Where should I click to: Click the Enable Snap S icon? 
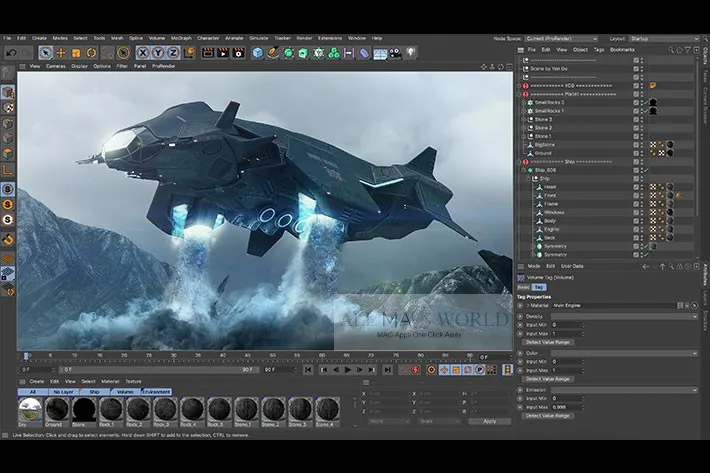8,189
